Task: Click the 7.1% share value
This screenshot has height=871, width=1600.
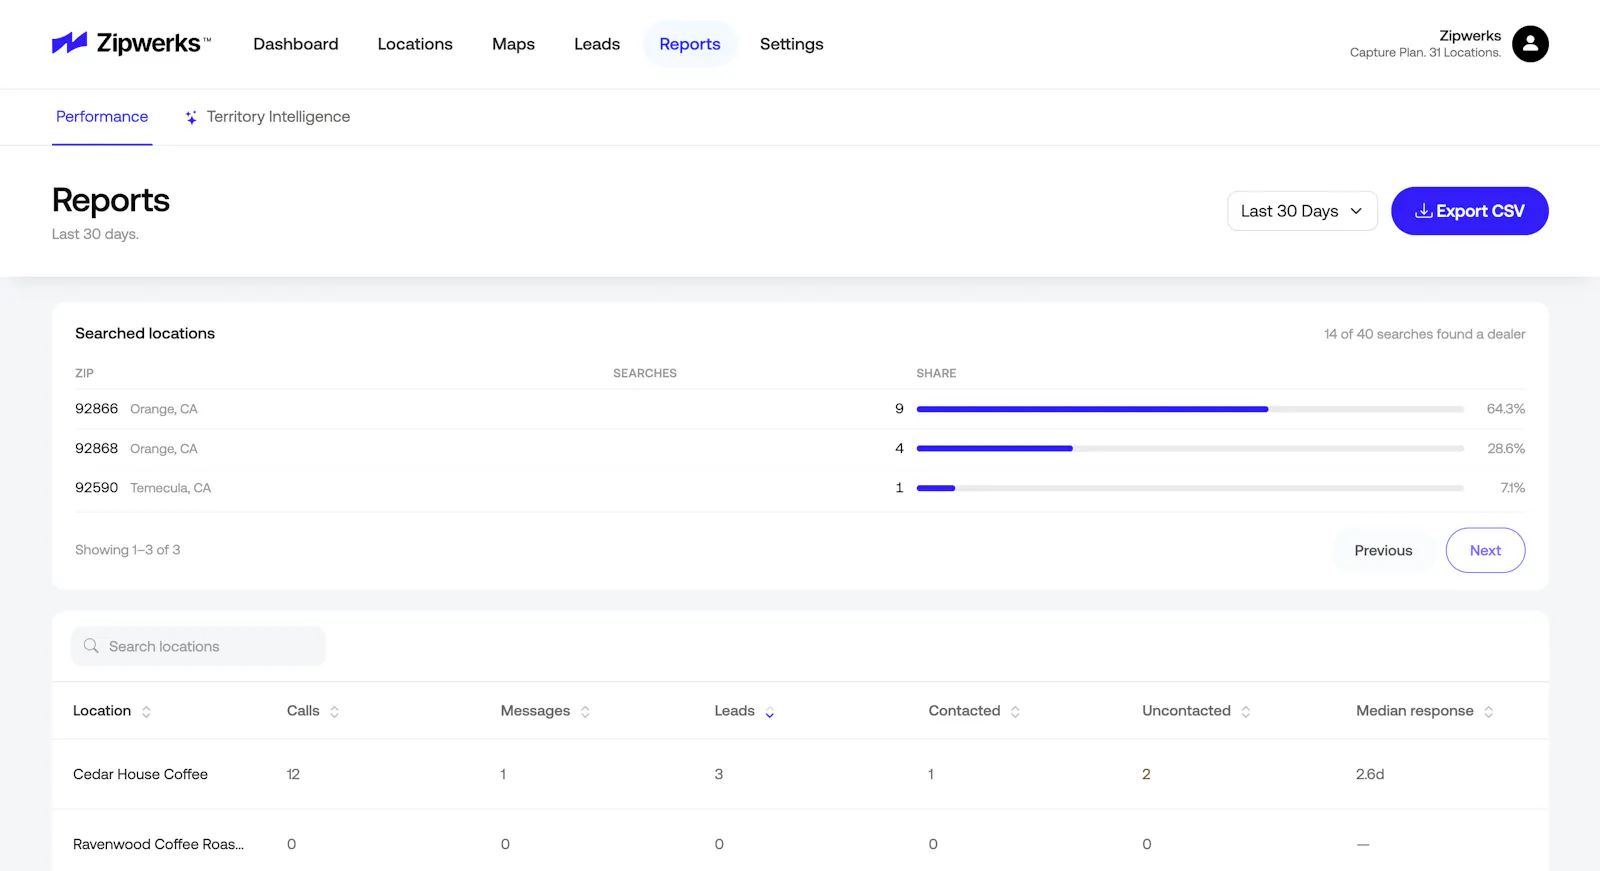Action: pyautogui.click(x=1513, y=488)
